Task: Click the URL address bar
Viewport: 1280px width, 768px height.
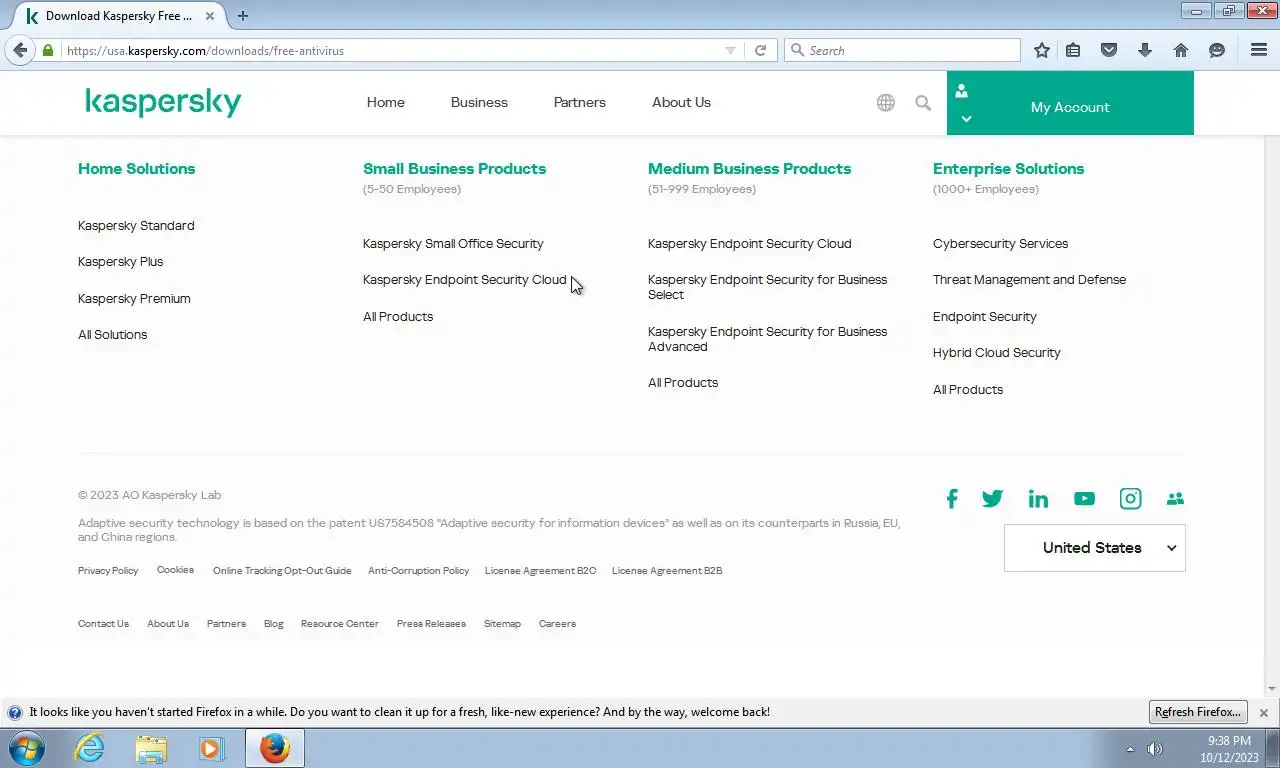Action: click(x=390, y=50)
